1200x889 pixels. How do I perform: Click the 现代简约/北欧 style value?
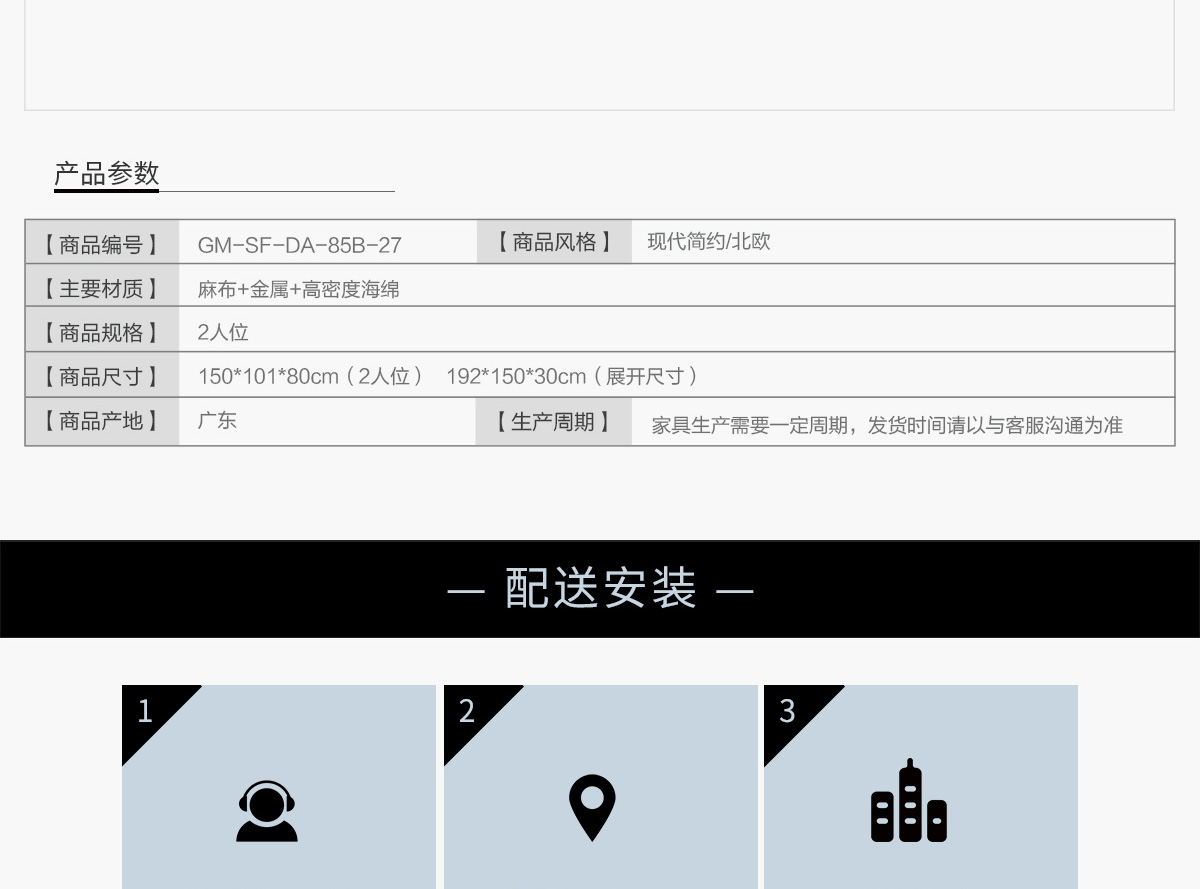coord(708,242)
